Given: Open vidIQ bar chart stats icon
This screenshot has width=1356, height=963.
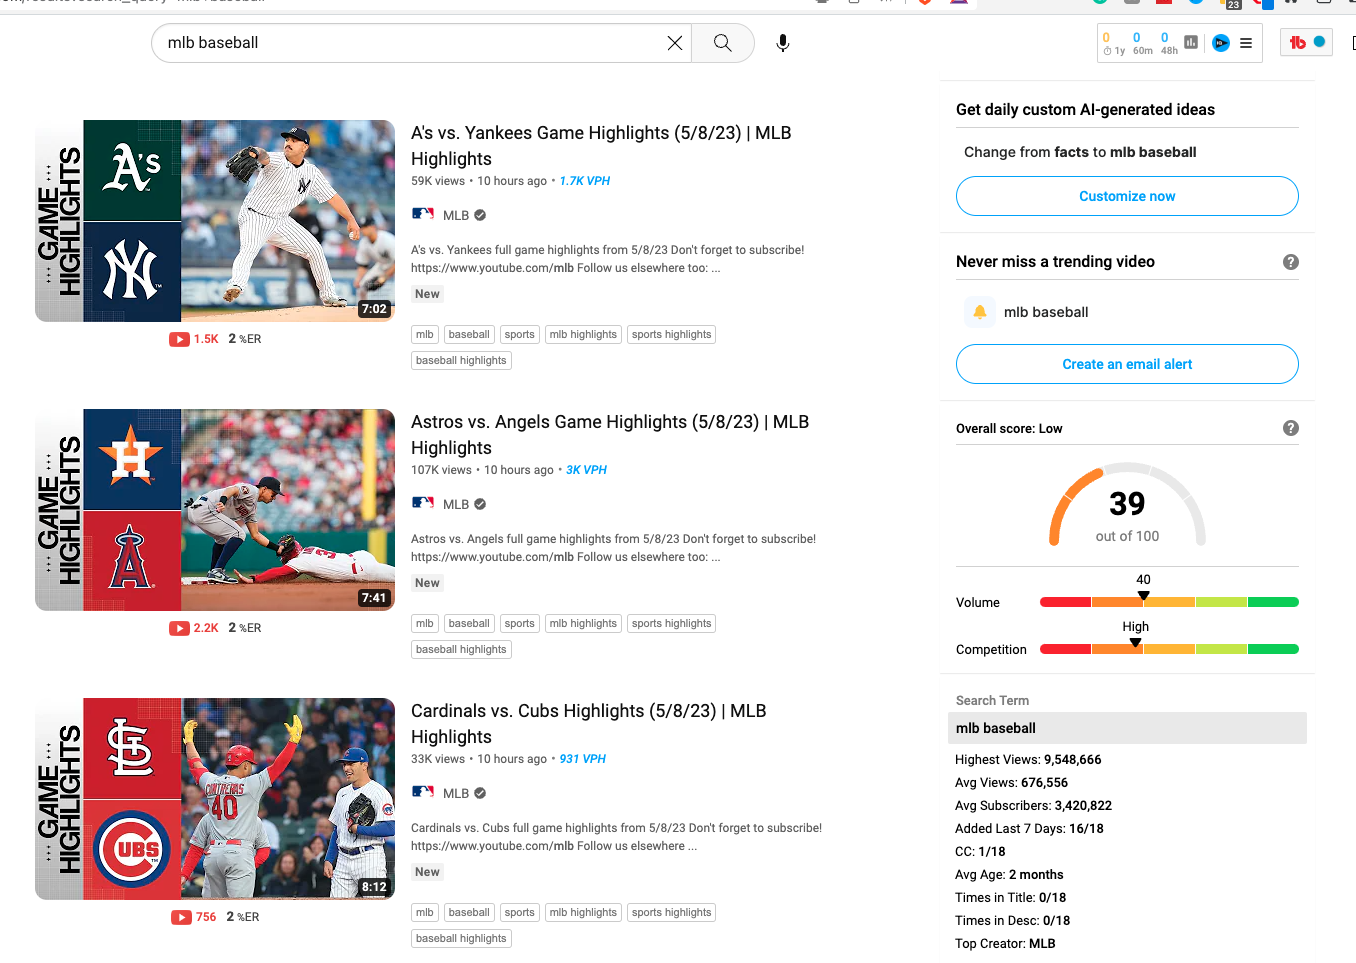Looking at the screenshot, I should coord(1191,43).
